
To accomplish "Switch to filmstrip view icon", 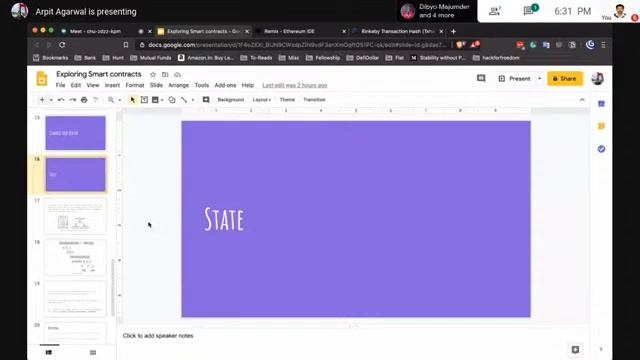I will [x=49, y=352].
